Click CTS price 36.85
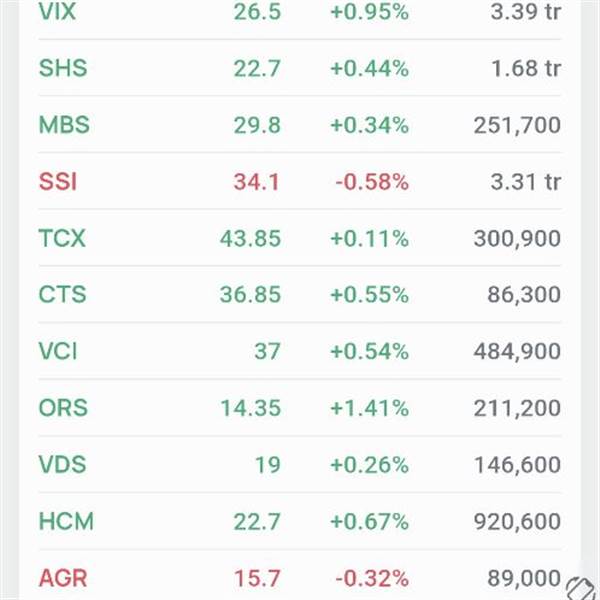600x600 pixels. 250,295
